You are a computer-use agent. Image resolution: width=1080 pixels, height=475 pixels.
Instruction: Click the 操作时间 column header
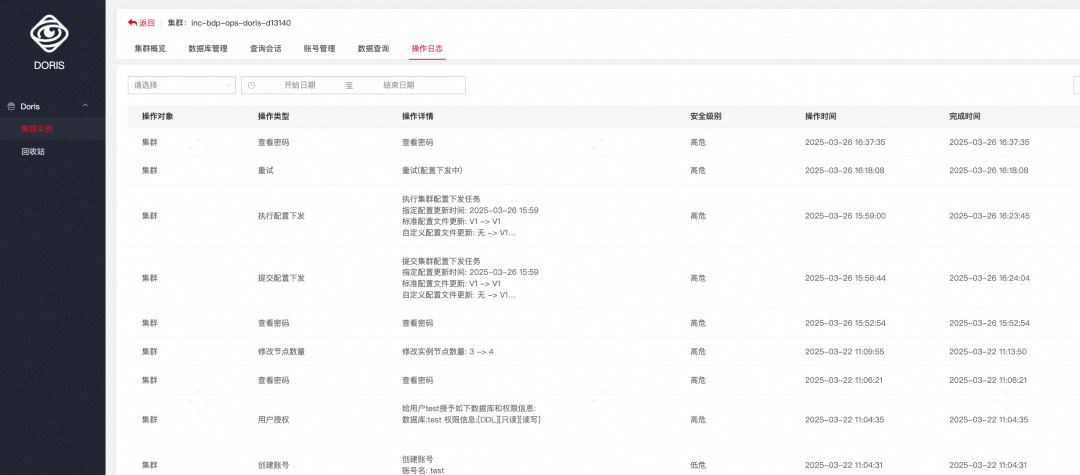pos(821,116)
